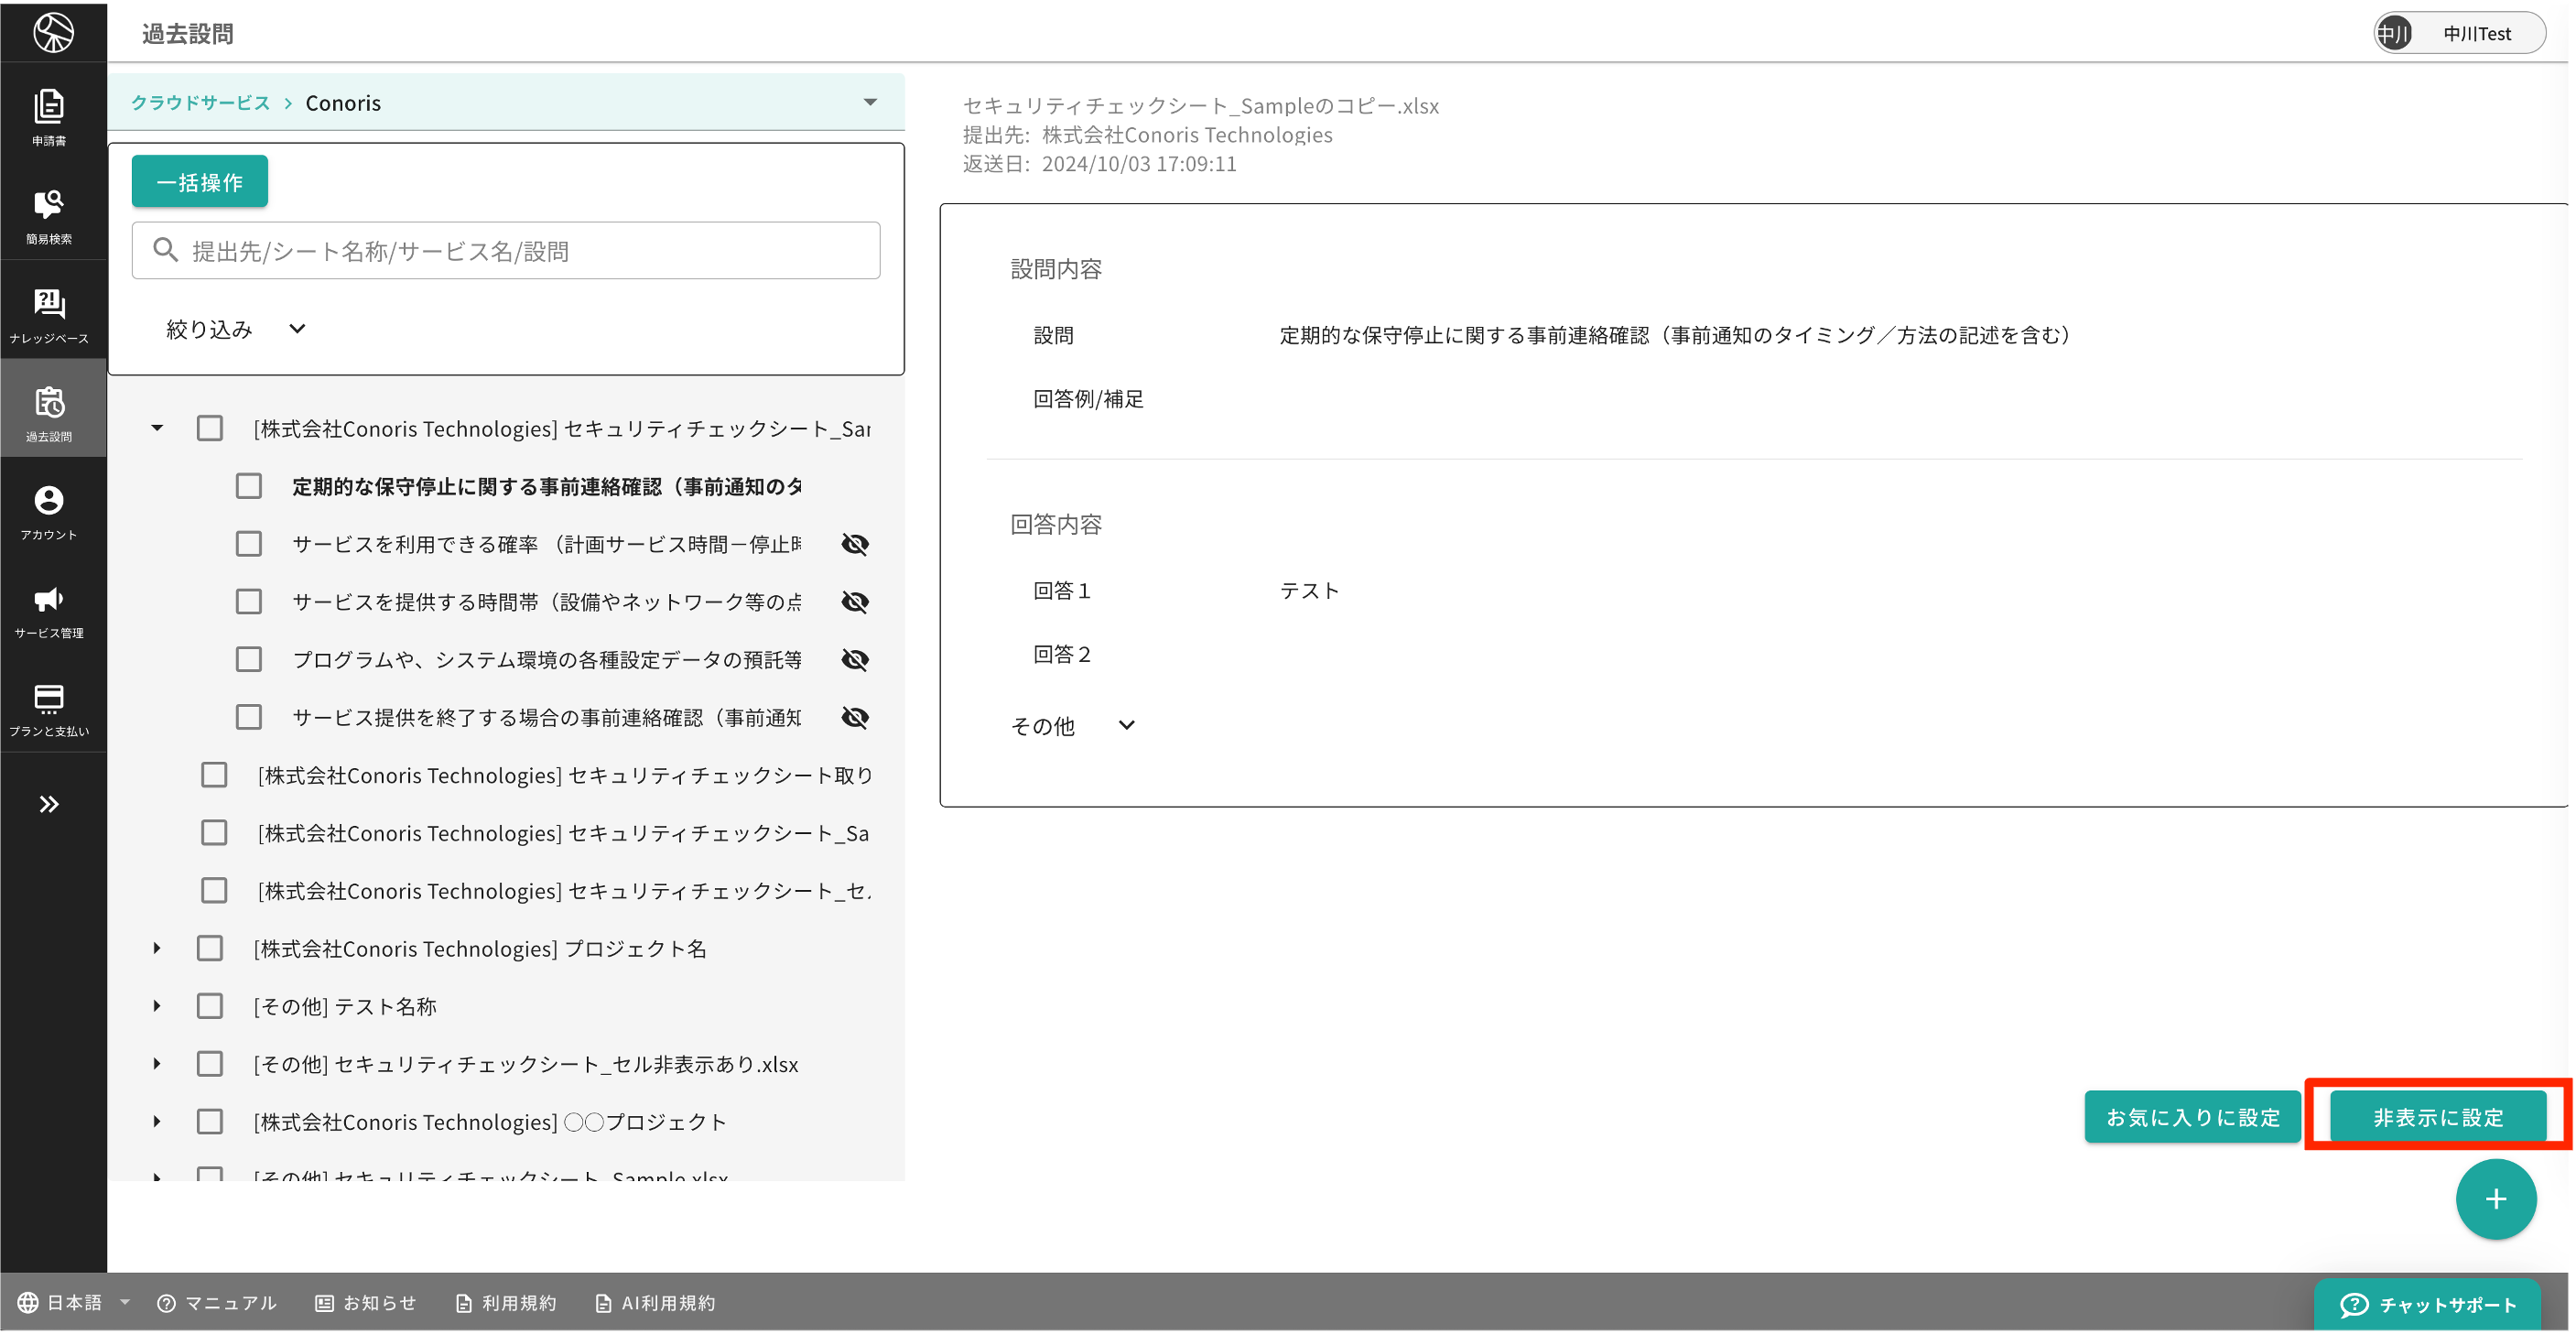Image resolution: width=2576 pixels, height=1334 pixels.
Task: Check the サービスを利用できる確率 question checkbox
Action: [248, 544]
